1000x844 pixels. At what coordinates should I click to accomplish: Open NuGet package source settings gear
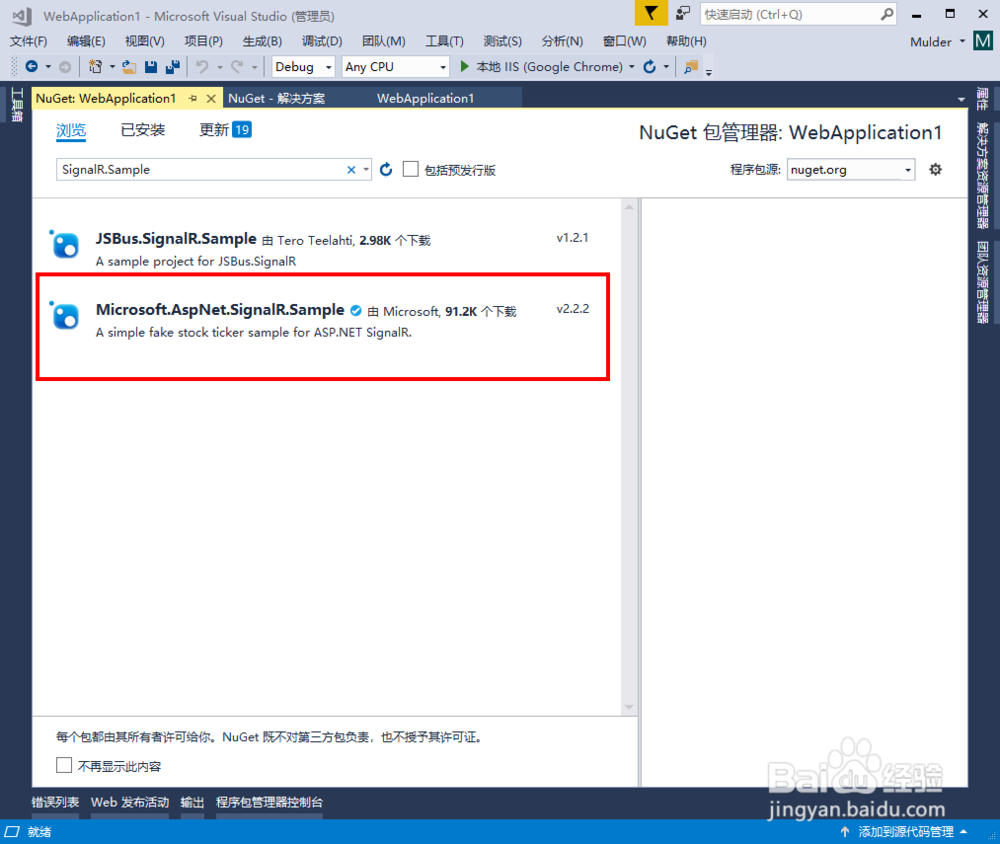coord(935,169)
